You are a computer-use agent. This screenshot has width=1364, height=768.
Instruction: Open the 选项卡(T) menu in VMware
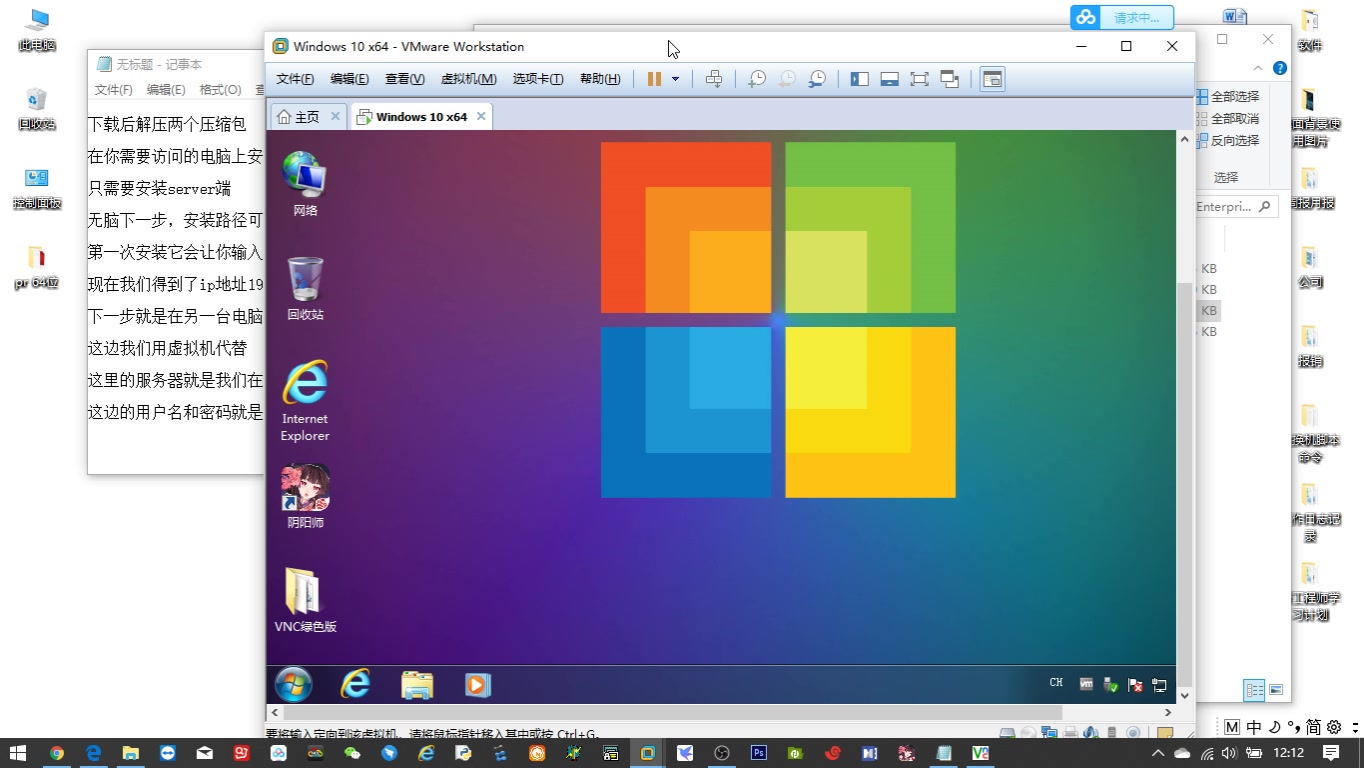[538, 79]
